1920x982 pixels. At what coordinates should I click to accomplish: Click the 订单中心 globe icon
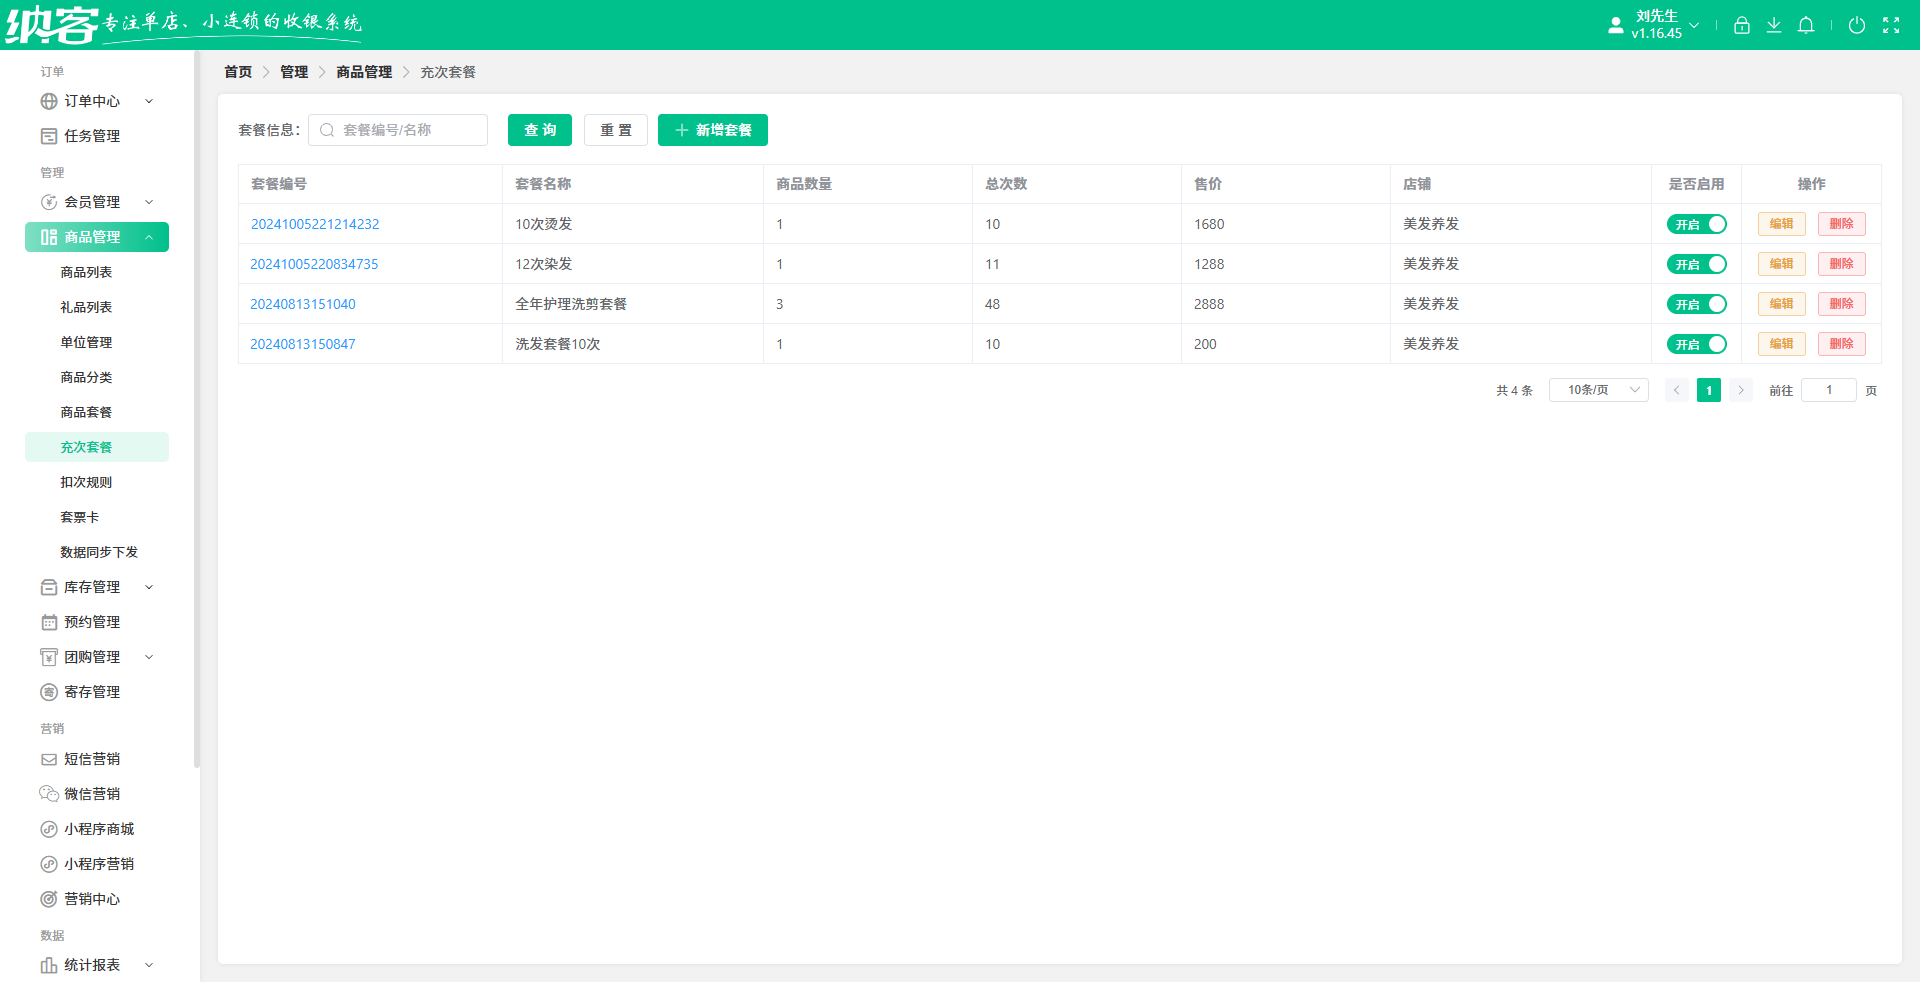[49, 101]
